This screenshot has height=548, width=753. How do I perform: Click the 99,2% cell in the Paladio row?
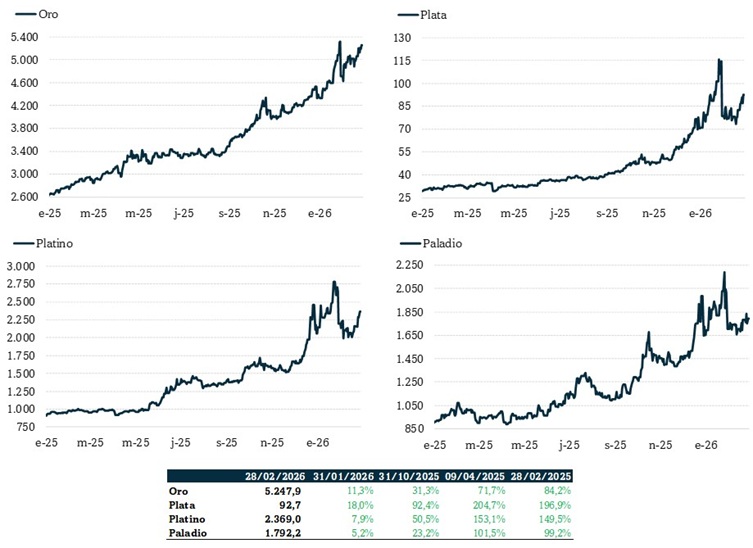click(555, 532)
